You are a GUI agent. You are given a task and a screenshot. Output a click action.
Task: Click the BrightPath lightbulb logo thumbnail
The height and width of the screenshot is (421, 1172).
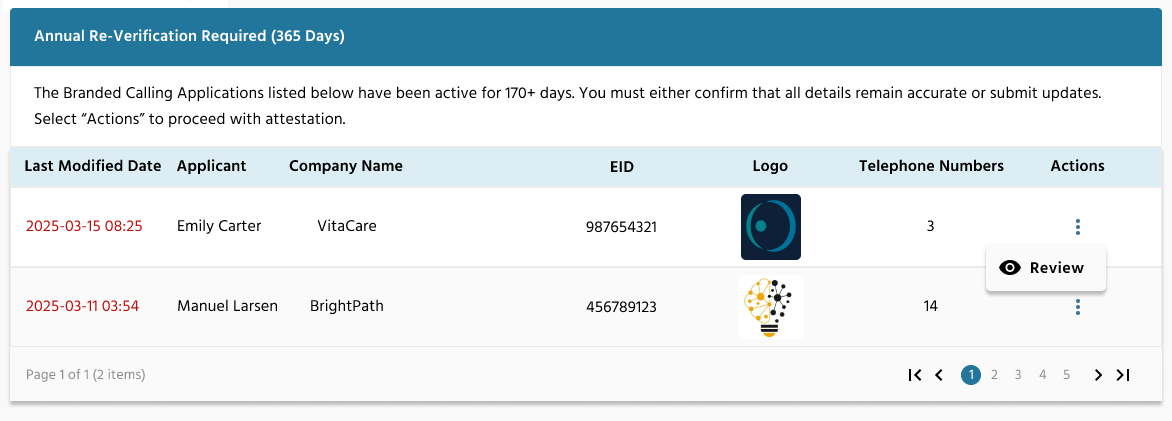771,307
